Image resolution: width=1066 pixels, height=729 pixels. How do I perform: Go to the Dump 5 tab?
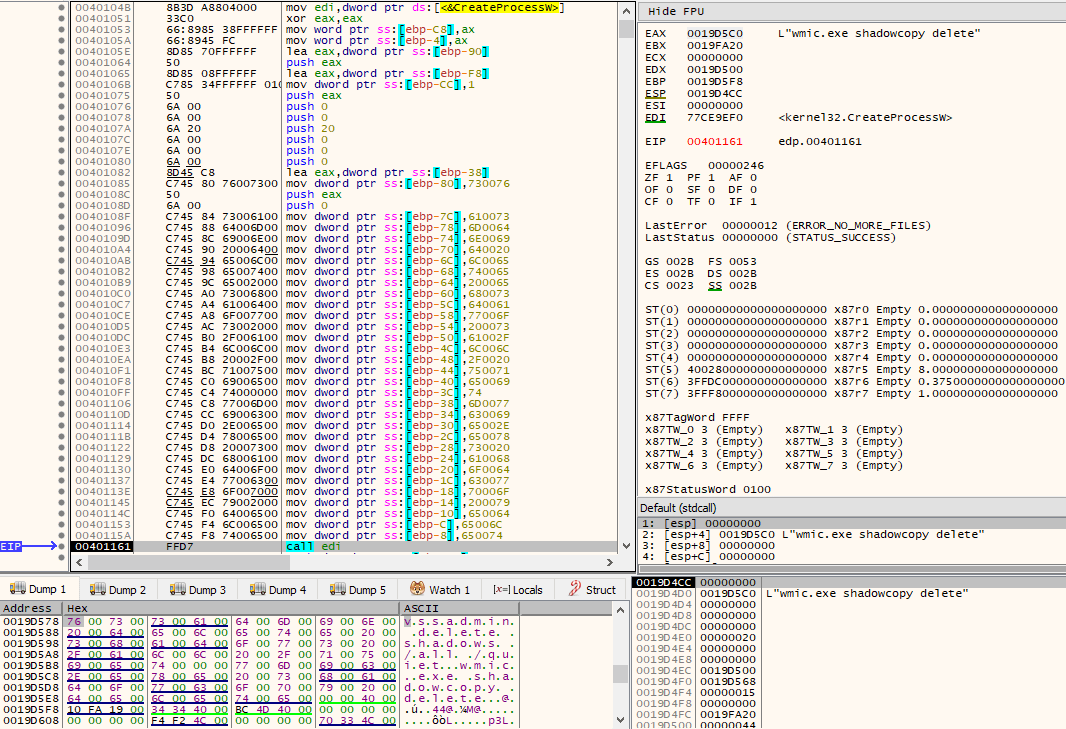click(x=358, y=590)
